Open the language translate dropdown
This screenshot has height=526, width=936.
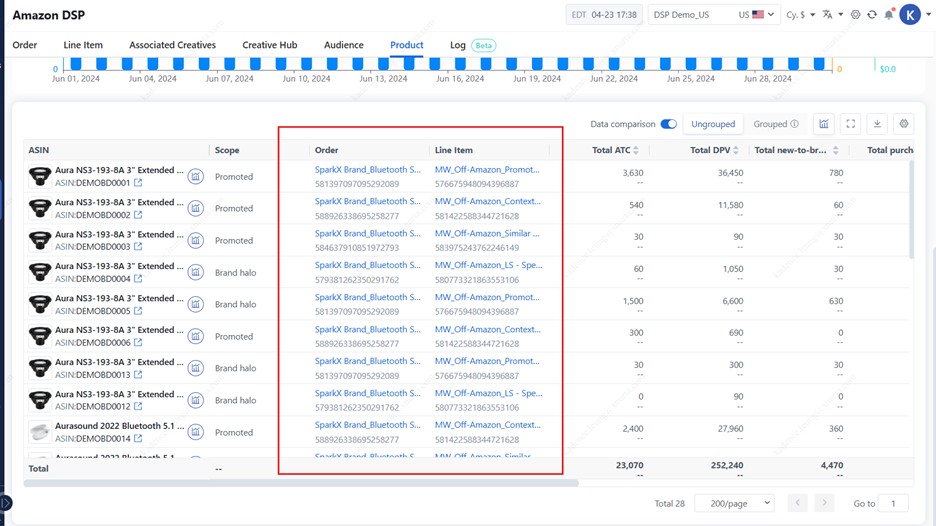[832, 15]
